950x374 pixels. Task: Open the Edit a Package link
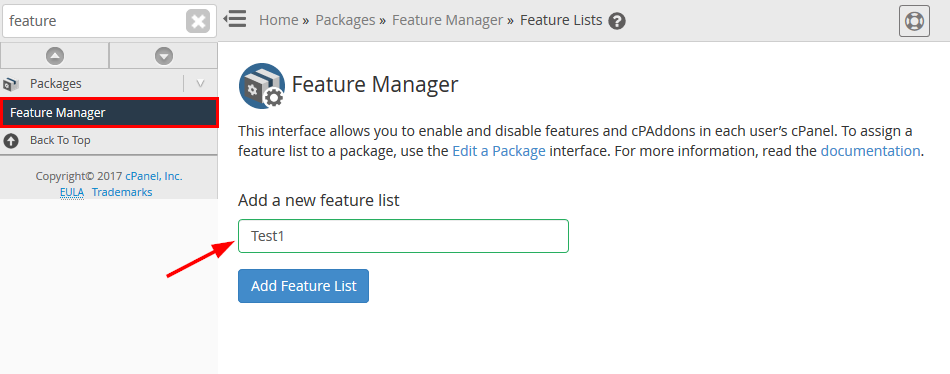click(499, 151)
